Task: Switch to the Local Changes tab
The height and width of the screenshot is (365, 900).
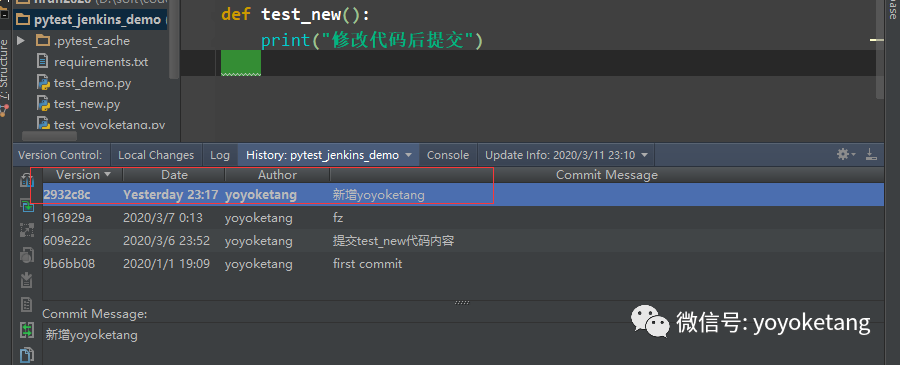Action: [156, 155]
